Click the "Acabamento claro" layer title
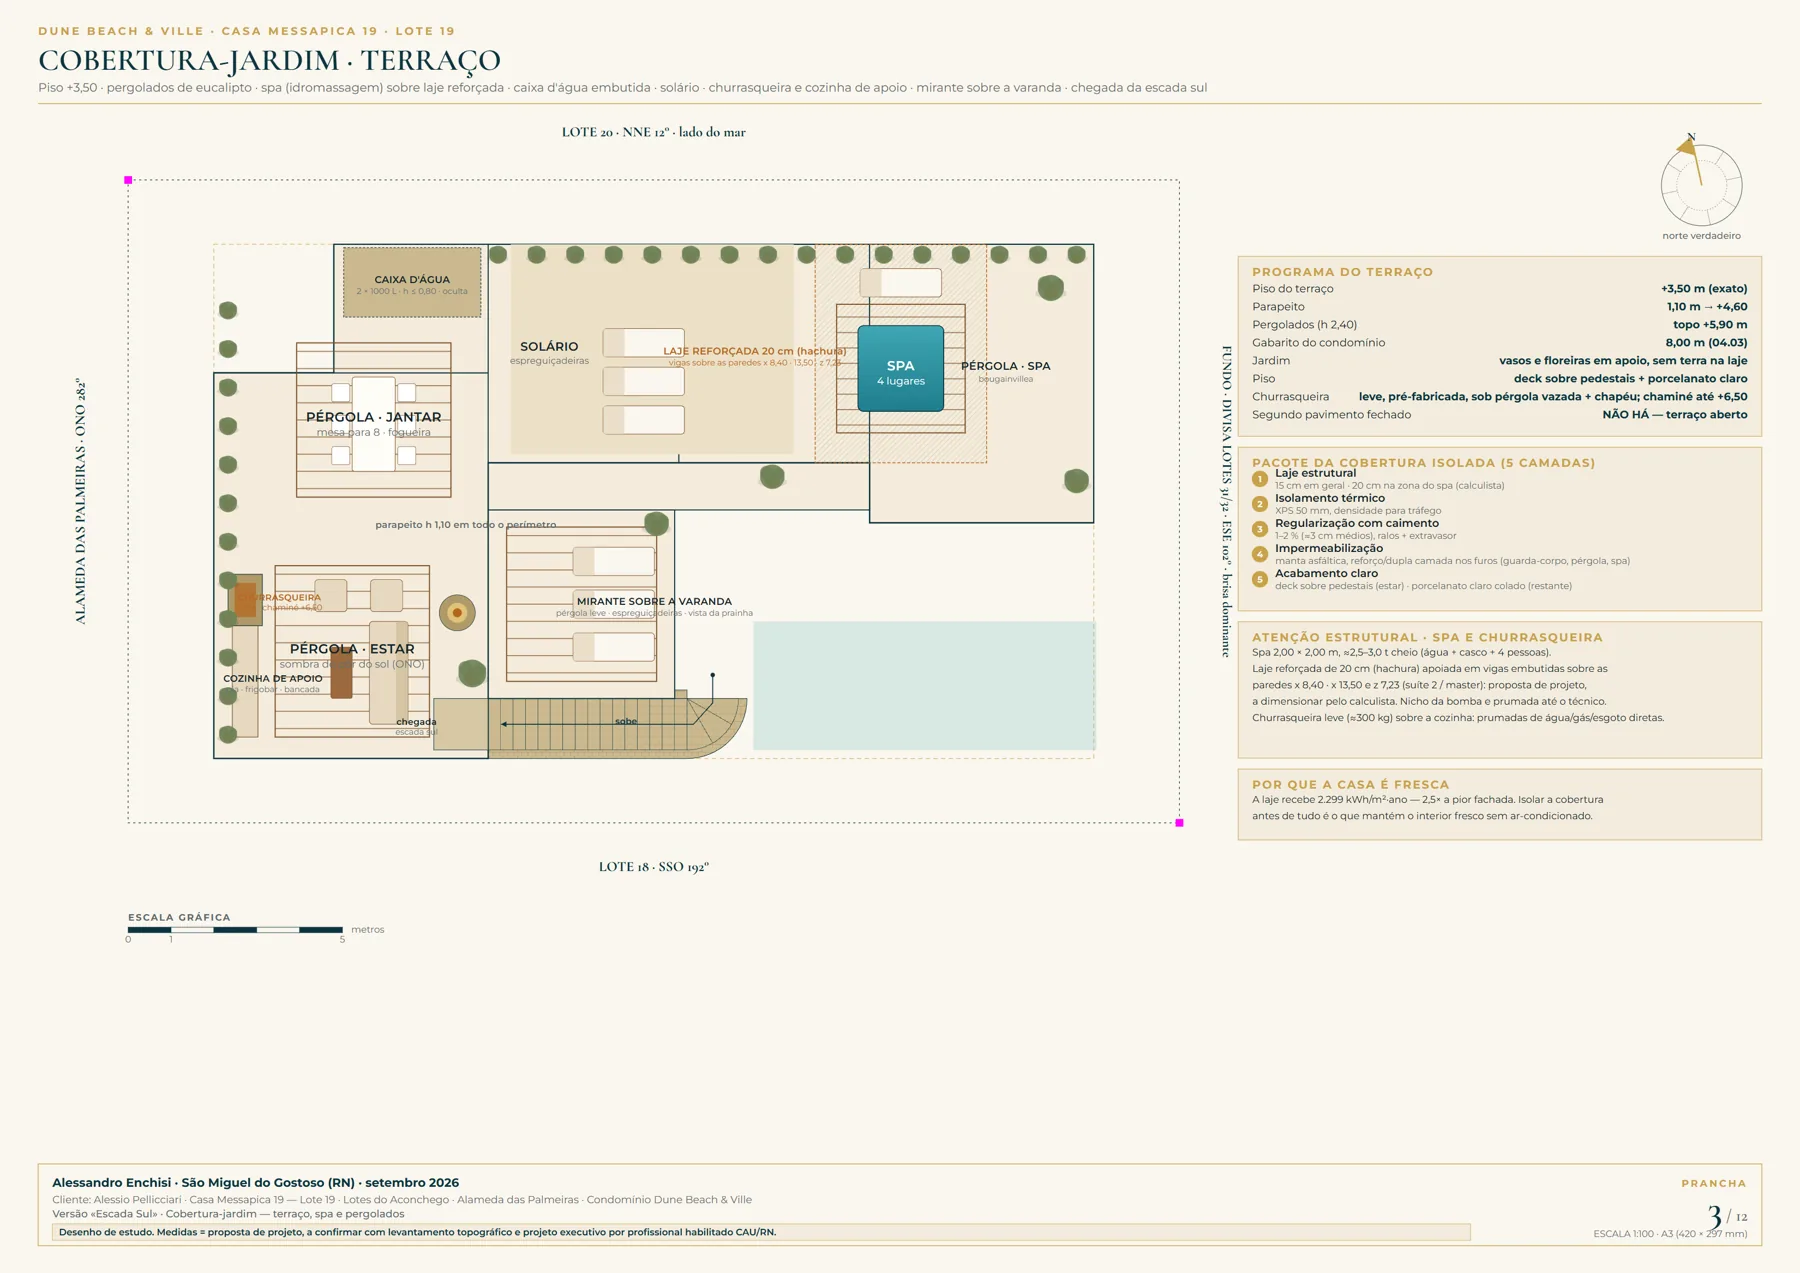 1326,573
